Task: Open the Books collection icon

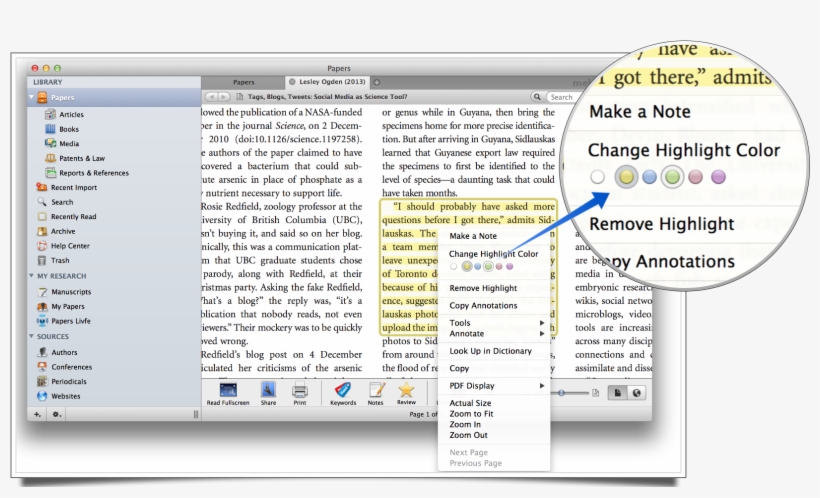Action: tap(50, 129)
